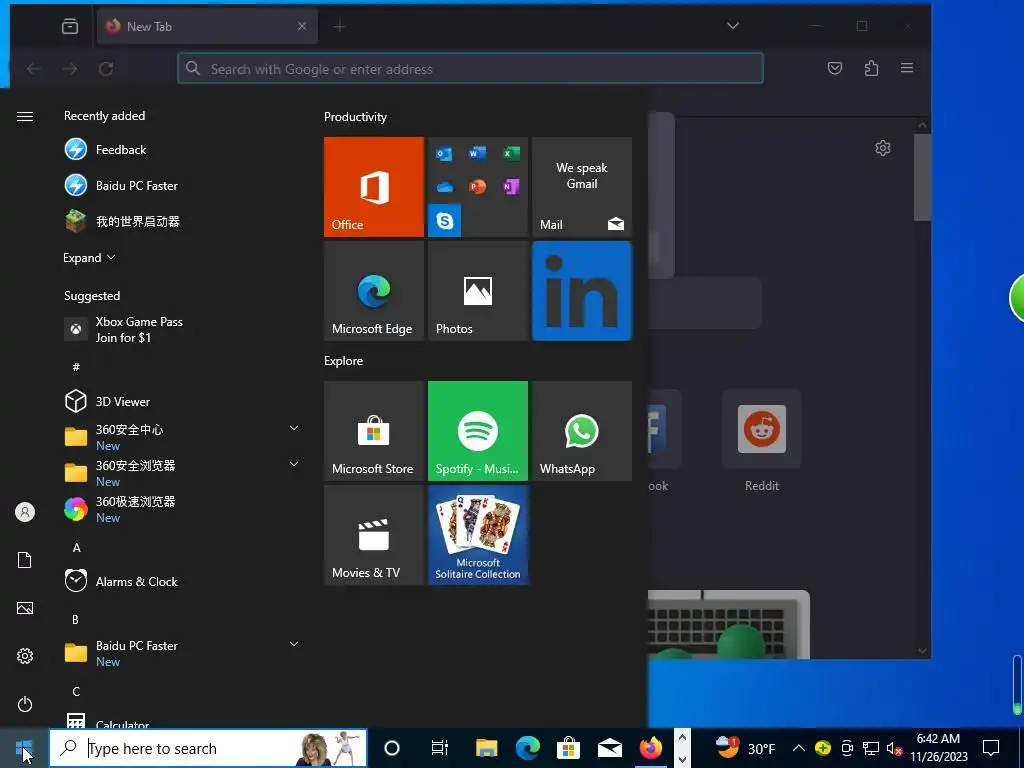Open the network tray icon

(871, 748)
